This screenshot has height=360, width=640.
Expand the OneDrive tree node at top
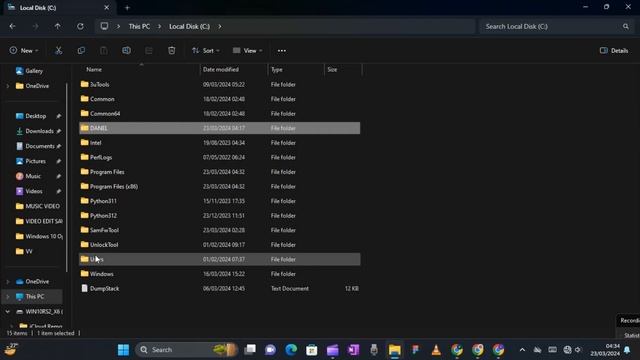pyautogui.click(x=8, y=86)
